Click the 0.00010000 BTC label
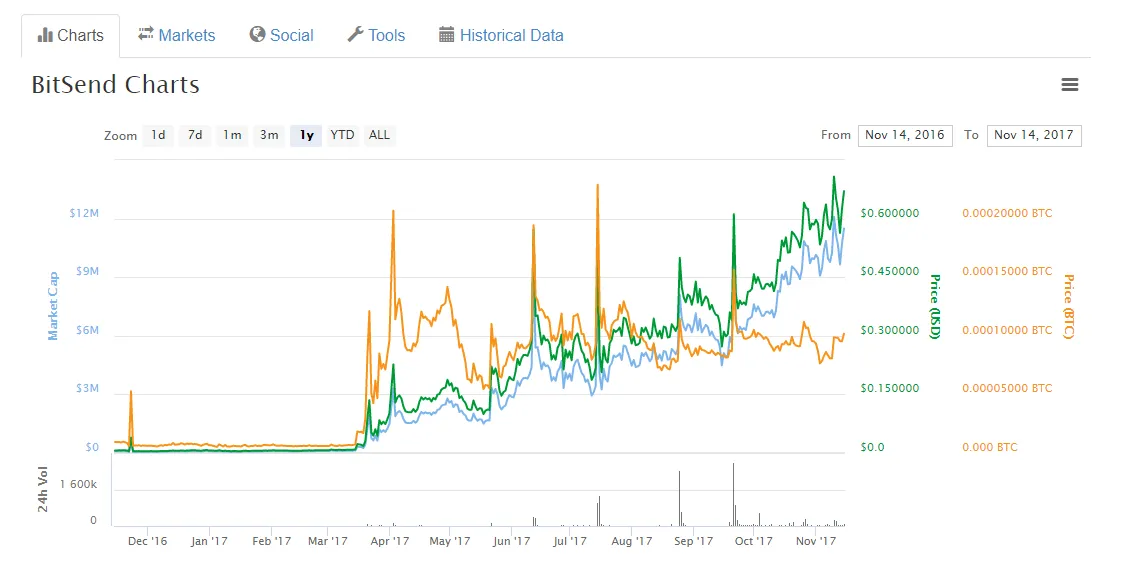Image resolution: width=1137 pixels, height=563 pixels. pyautogui.click(x=1006, y=330)
